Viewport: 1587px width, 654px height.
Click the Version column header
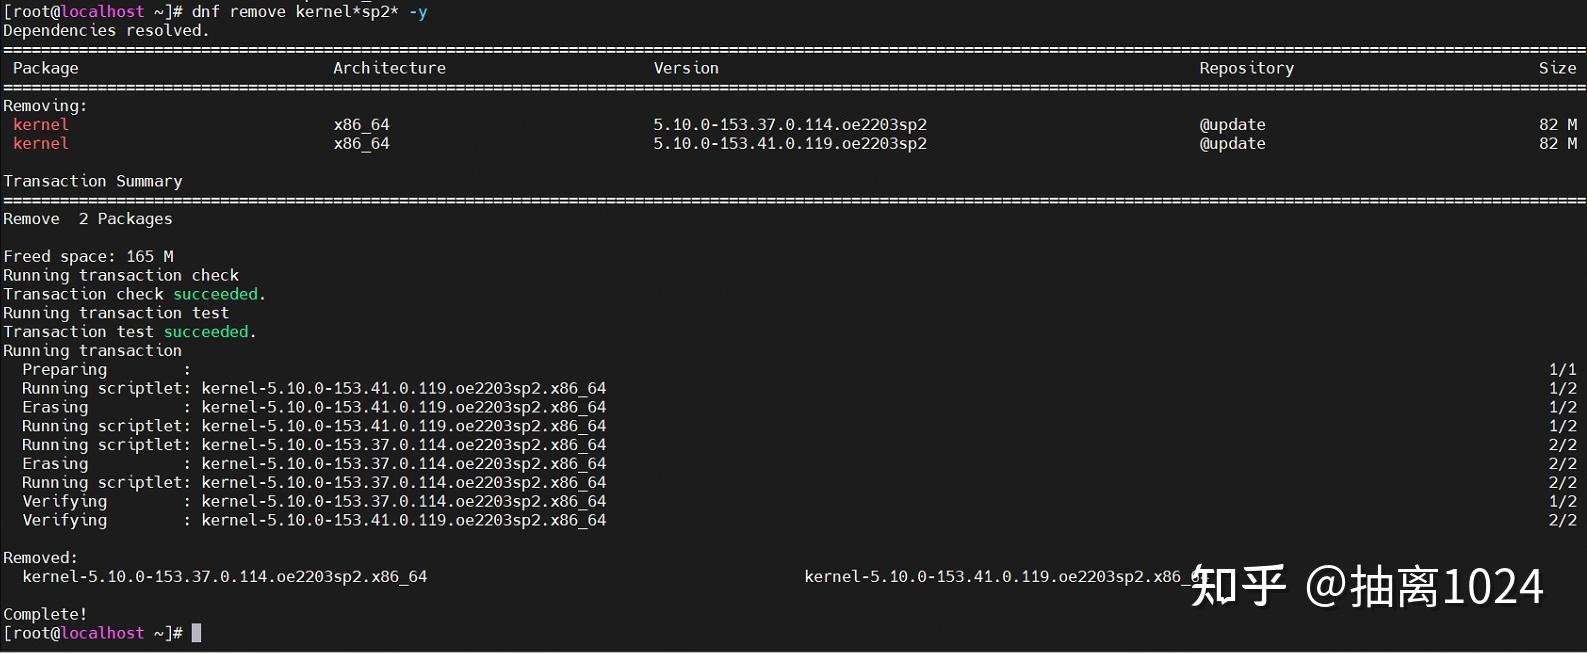(686, 68)
